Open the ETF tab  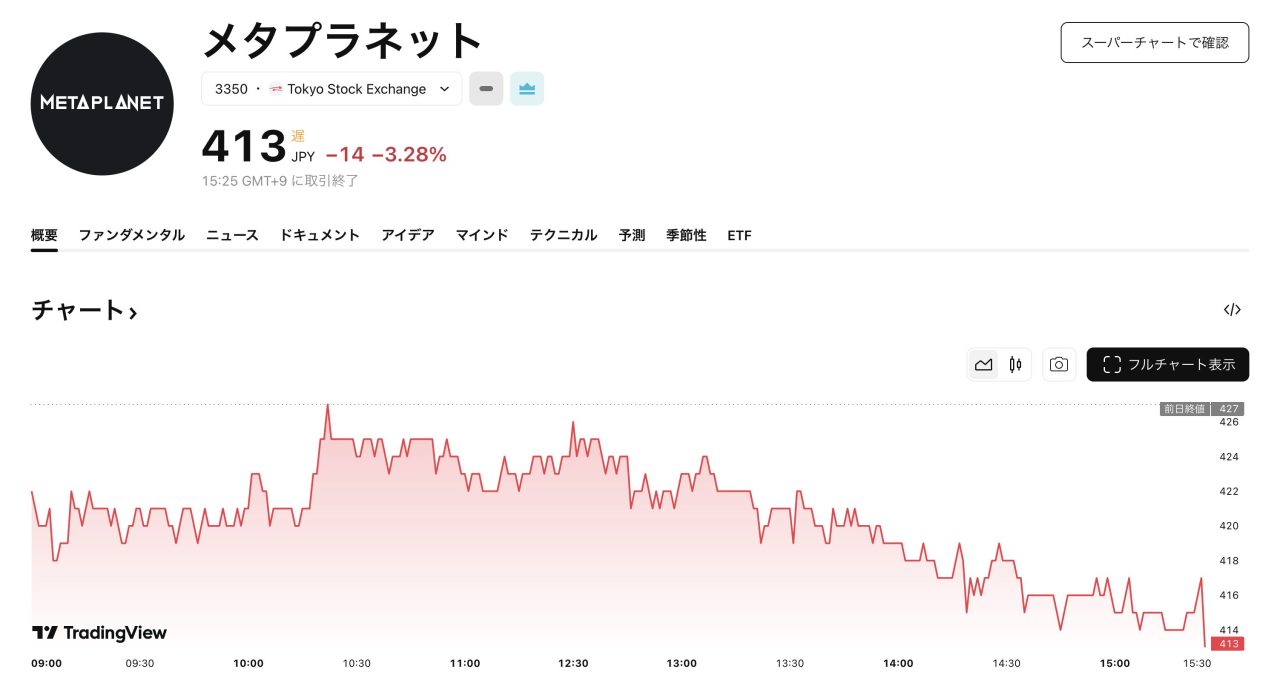[739, 235]
